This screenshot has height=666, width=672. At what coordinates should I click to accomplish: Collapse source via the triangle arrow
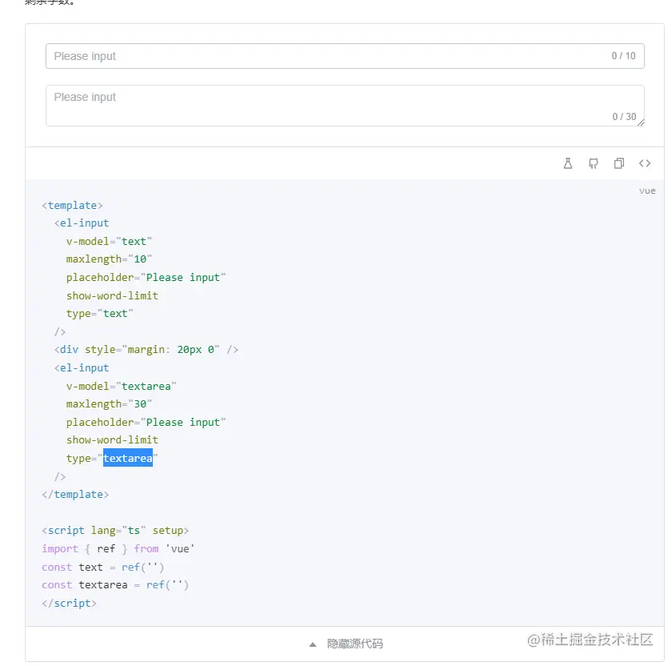click(x=313, y=644)
